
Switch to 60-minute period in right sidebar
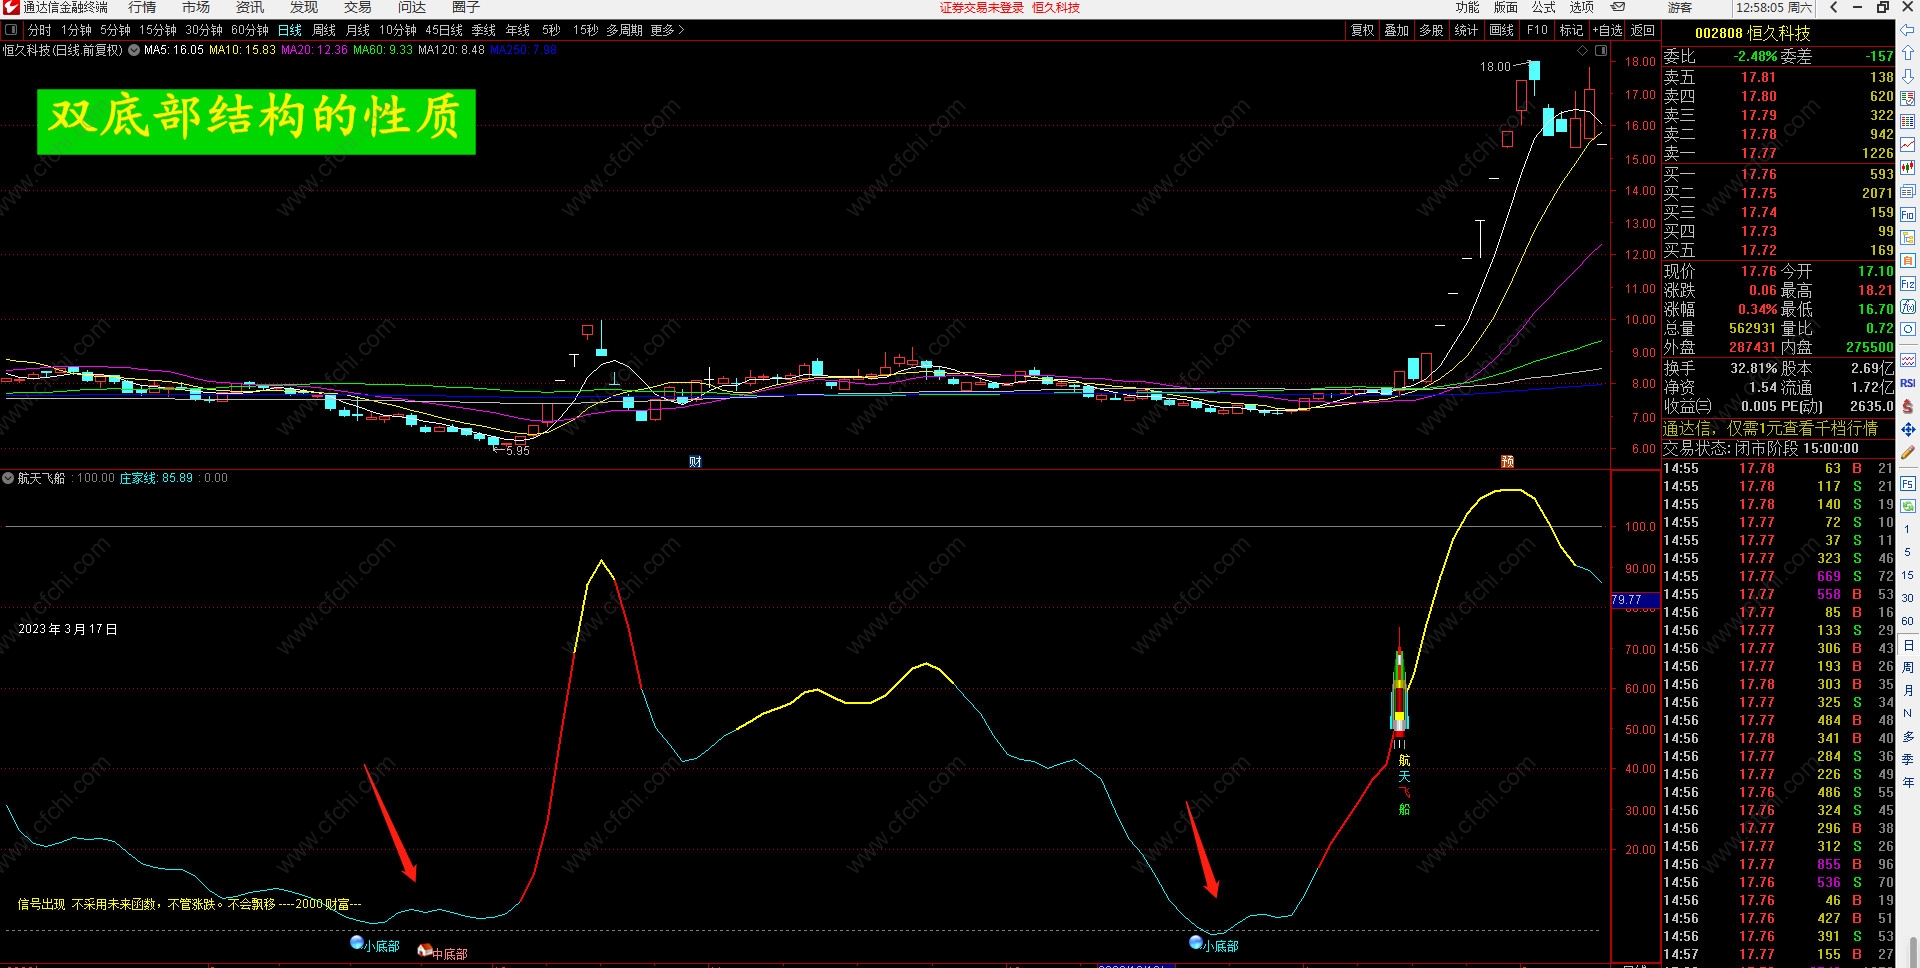coord(1908,621)
